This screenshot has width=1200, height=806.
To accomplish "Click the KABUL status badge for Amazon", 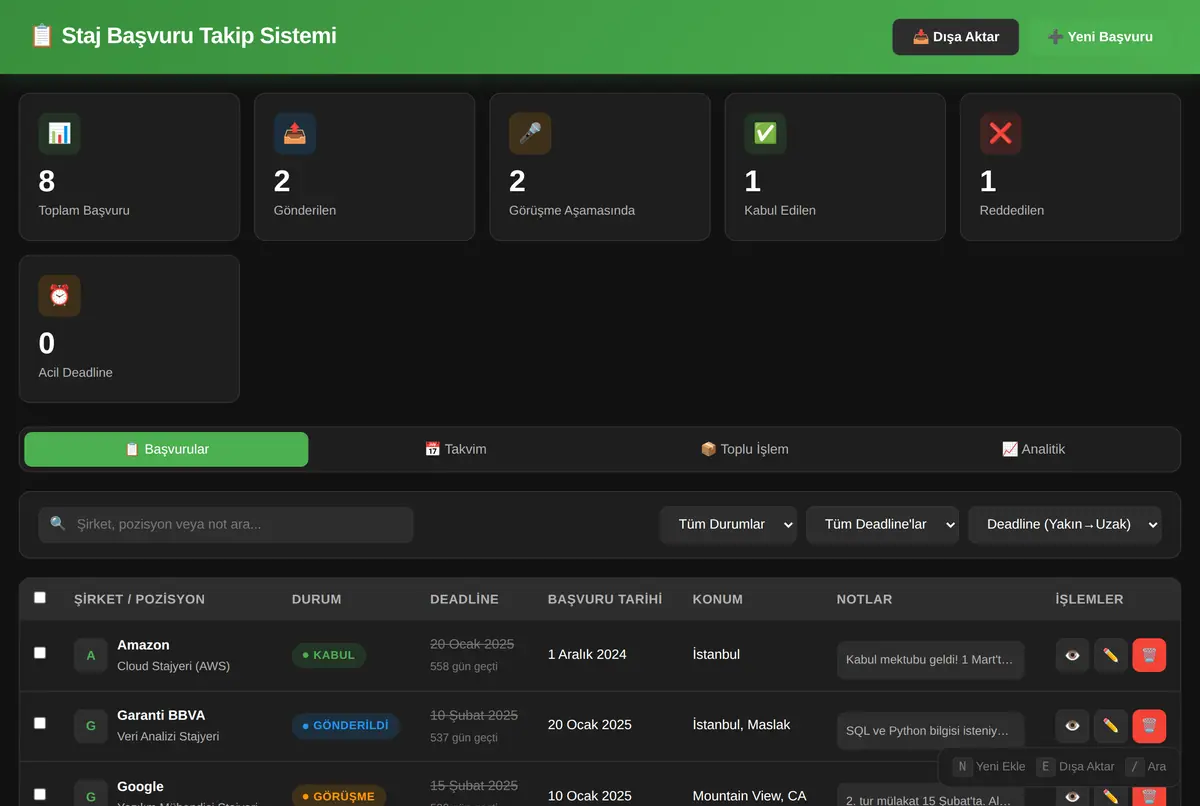I will [329, 656].
